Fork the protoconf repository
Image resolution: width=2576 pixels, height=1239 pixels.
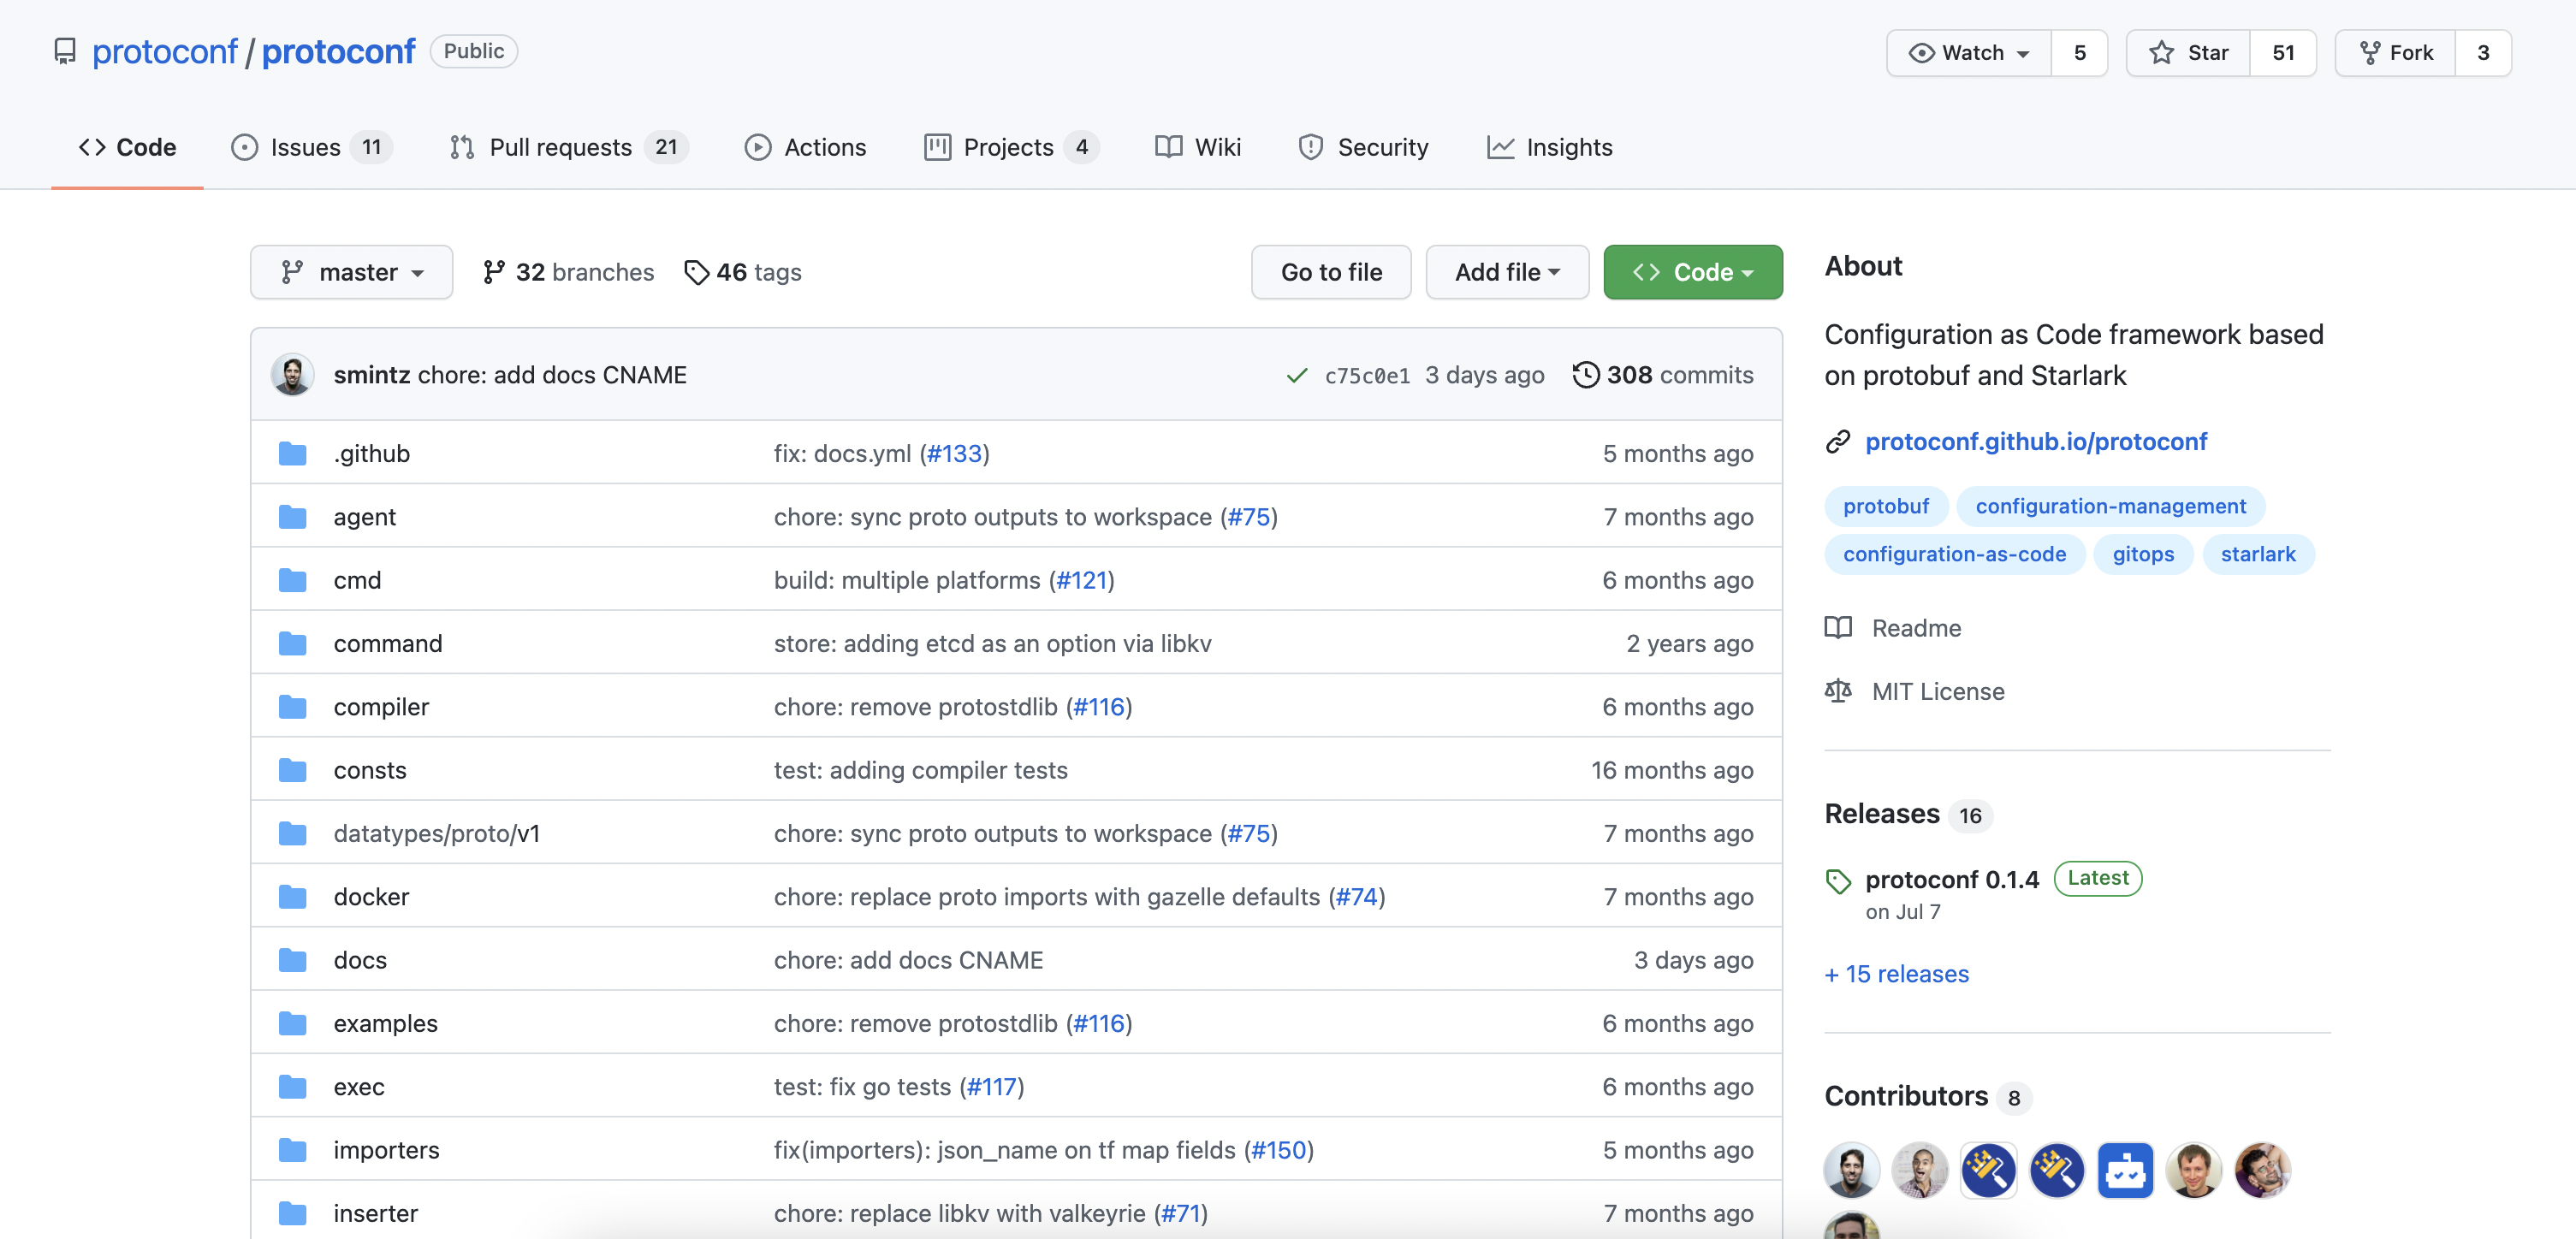(2395, 53)
